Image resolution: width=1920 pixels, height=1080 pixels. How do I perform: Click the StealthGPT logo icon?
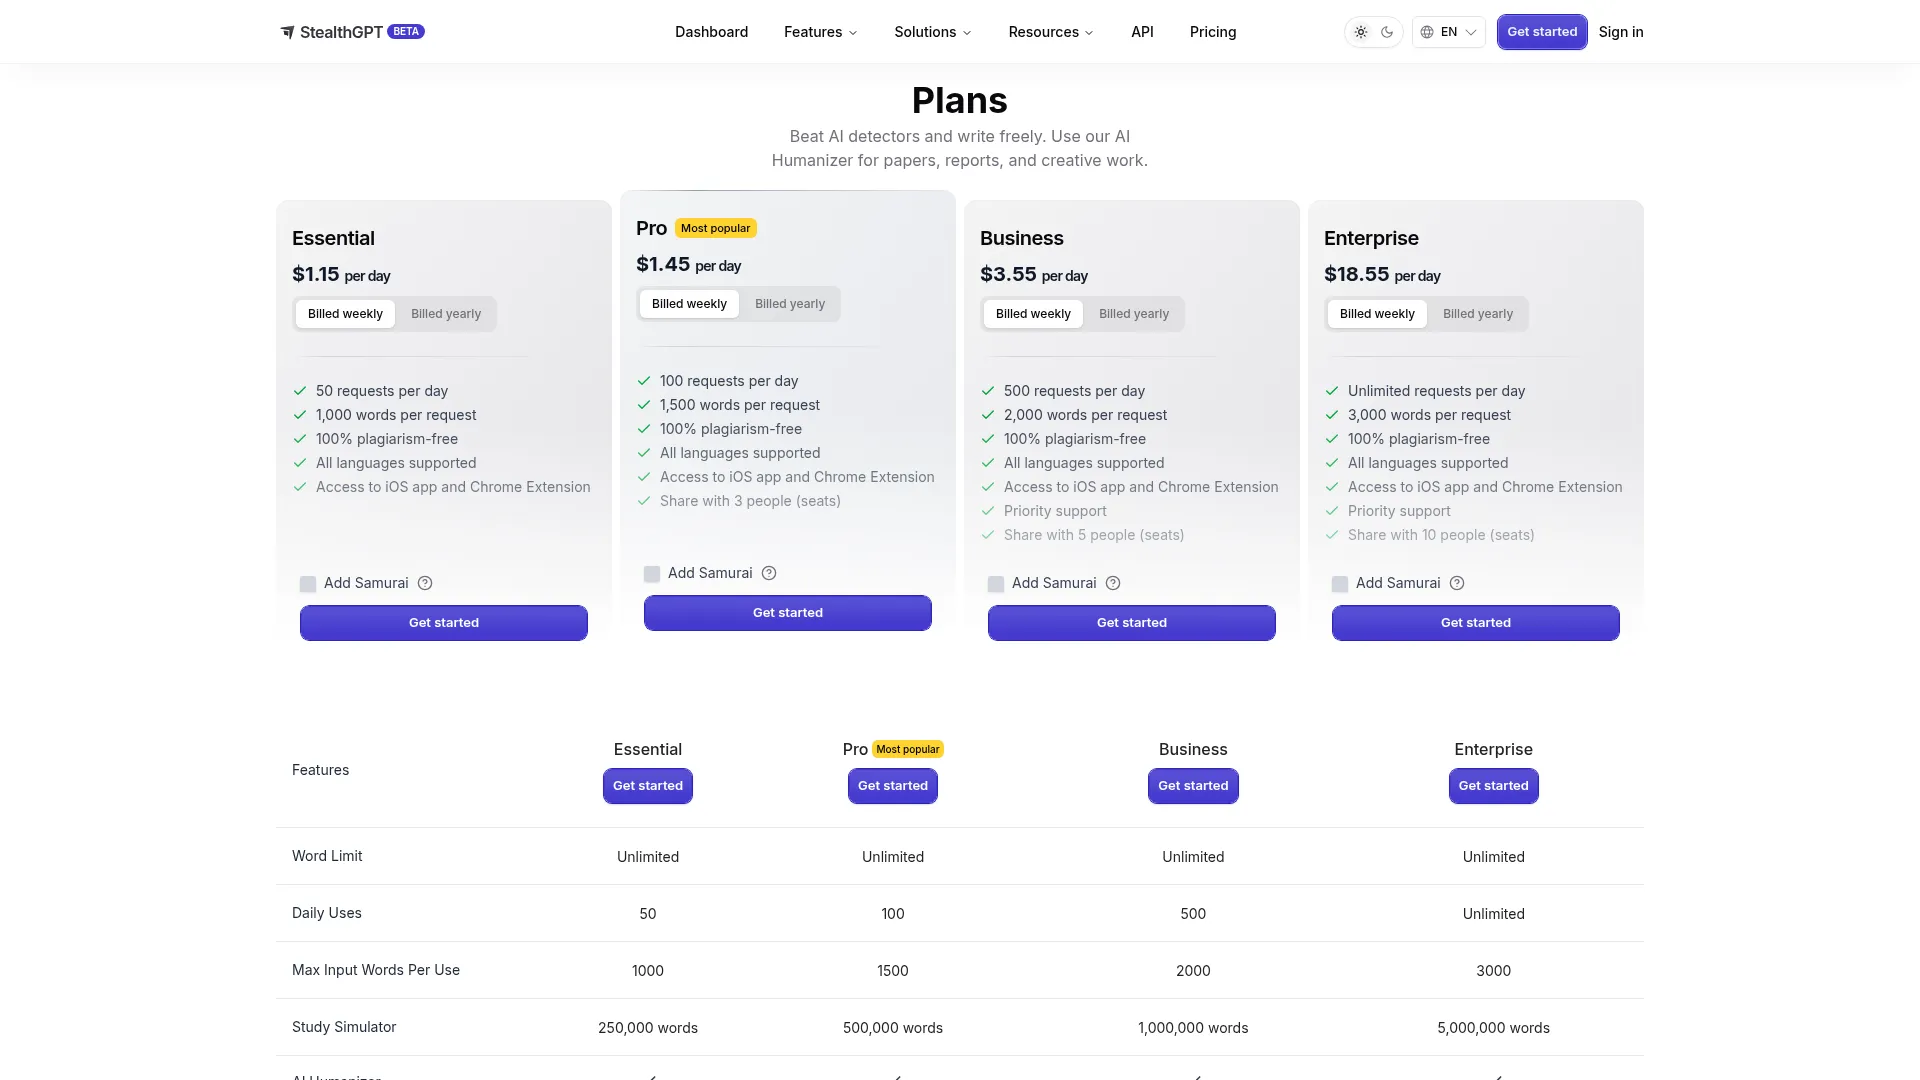(x=287, y=31)
